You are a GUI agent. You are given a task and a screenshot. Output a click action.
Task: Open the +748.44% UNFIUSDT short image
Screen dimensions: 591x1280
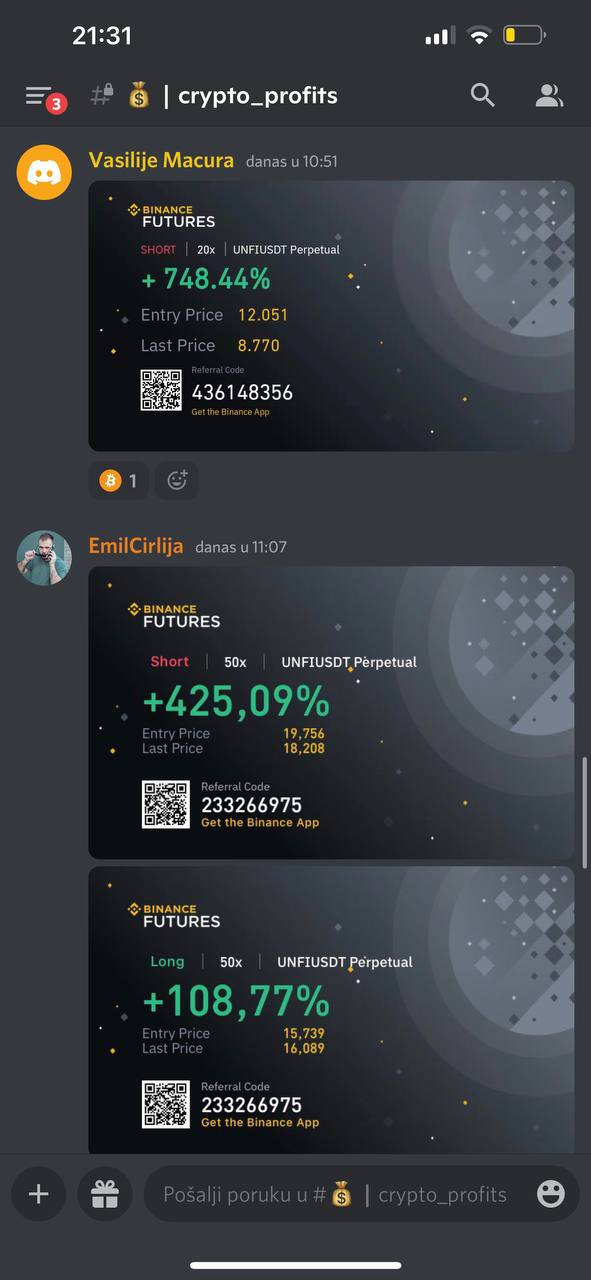click(x=331, y=316)
